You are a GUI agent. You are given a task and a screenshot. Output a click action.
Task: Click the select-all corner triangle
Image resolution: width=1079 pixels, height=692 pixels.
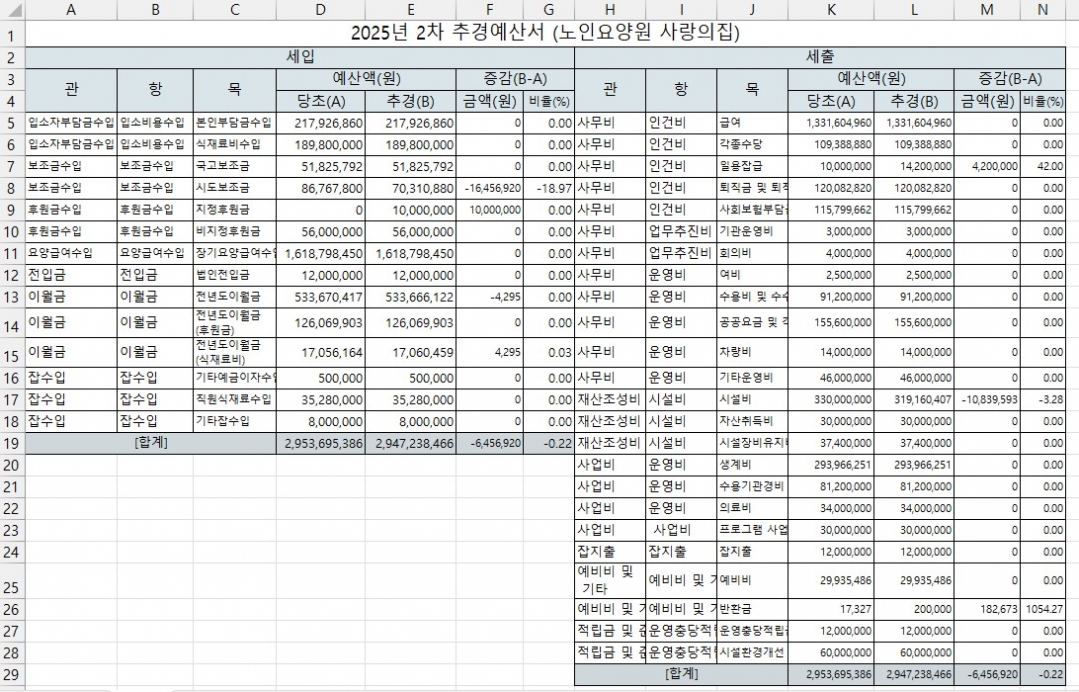click(12, 10)
